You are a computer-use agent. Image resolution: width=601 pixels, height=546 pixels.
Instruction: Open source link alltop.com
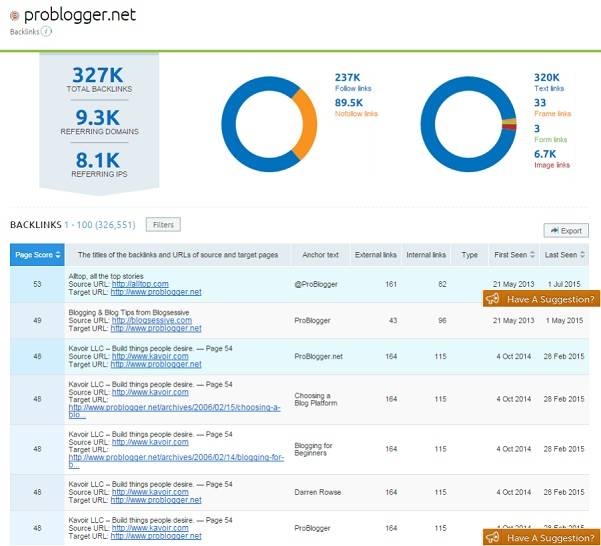pos(140,284)
